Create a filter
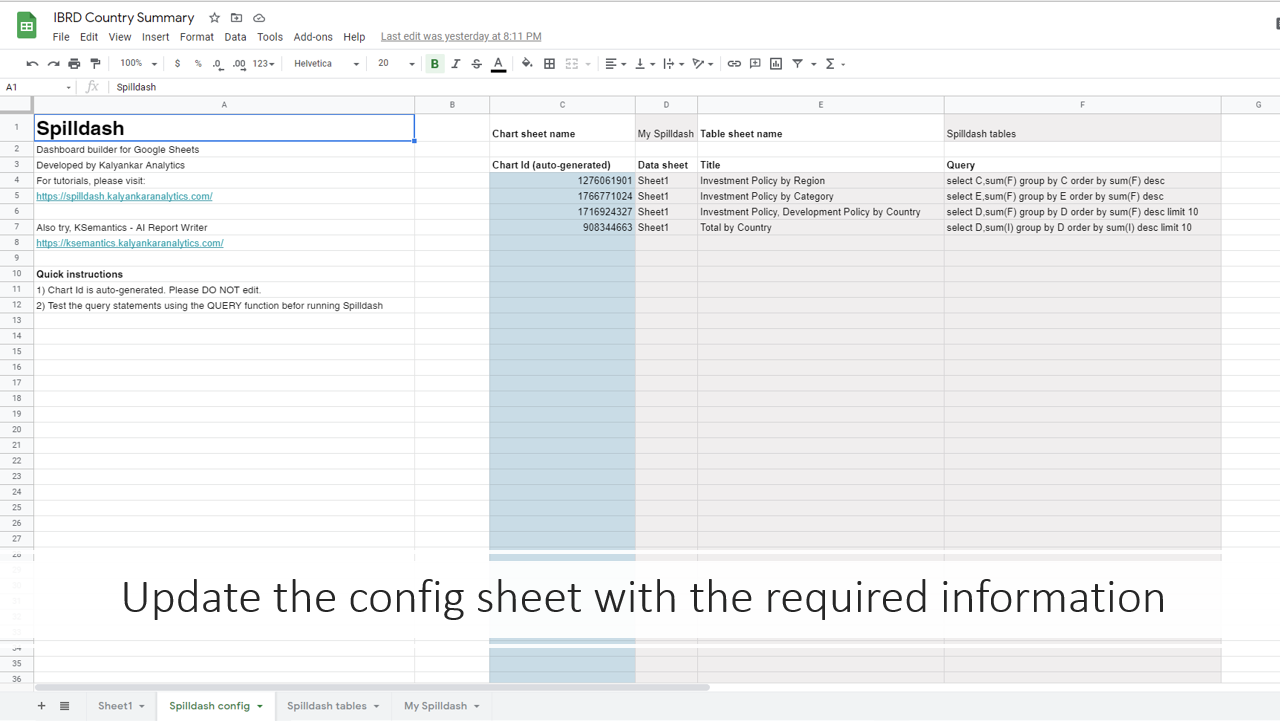This screenshot has width=1280, height=721. coord(798,64)
